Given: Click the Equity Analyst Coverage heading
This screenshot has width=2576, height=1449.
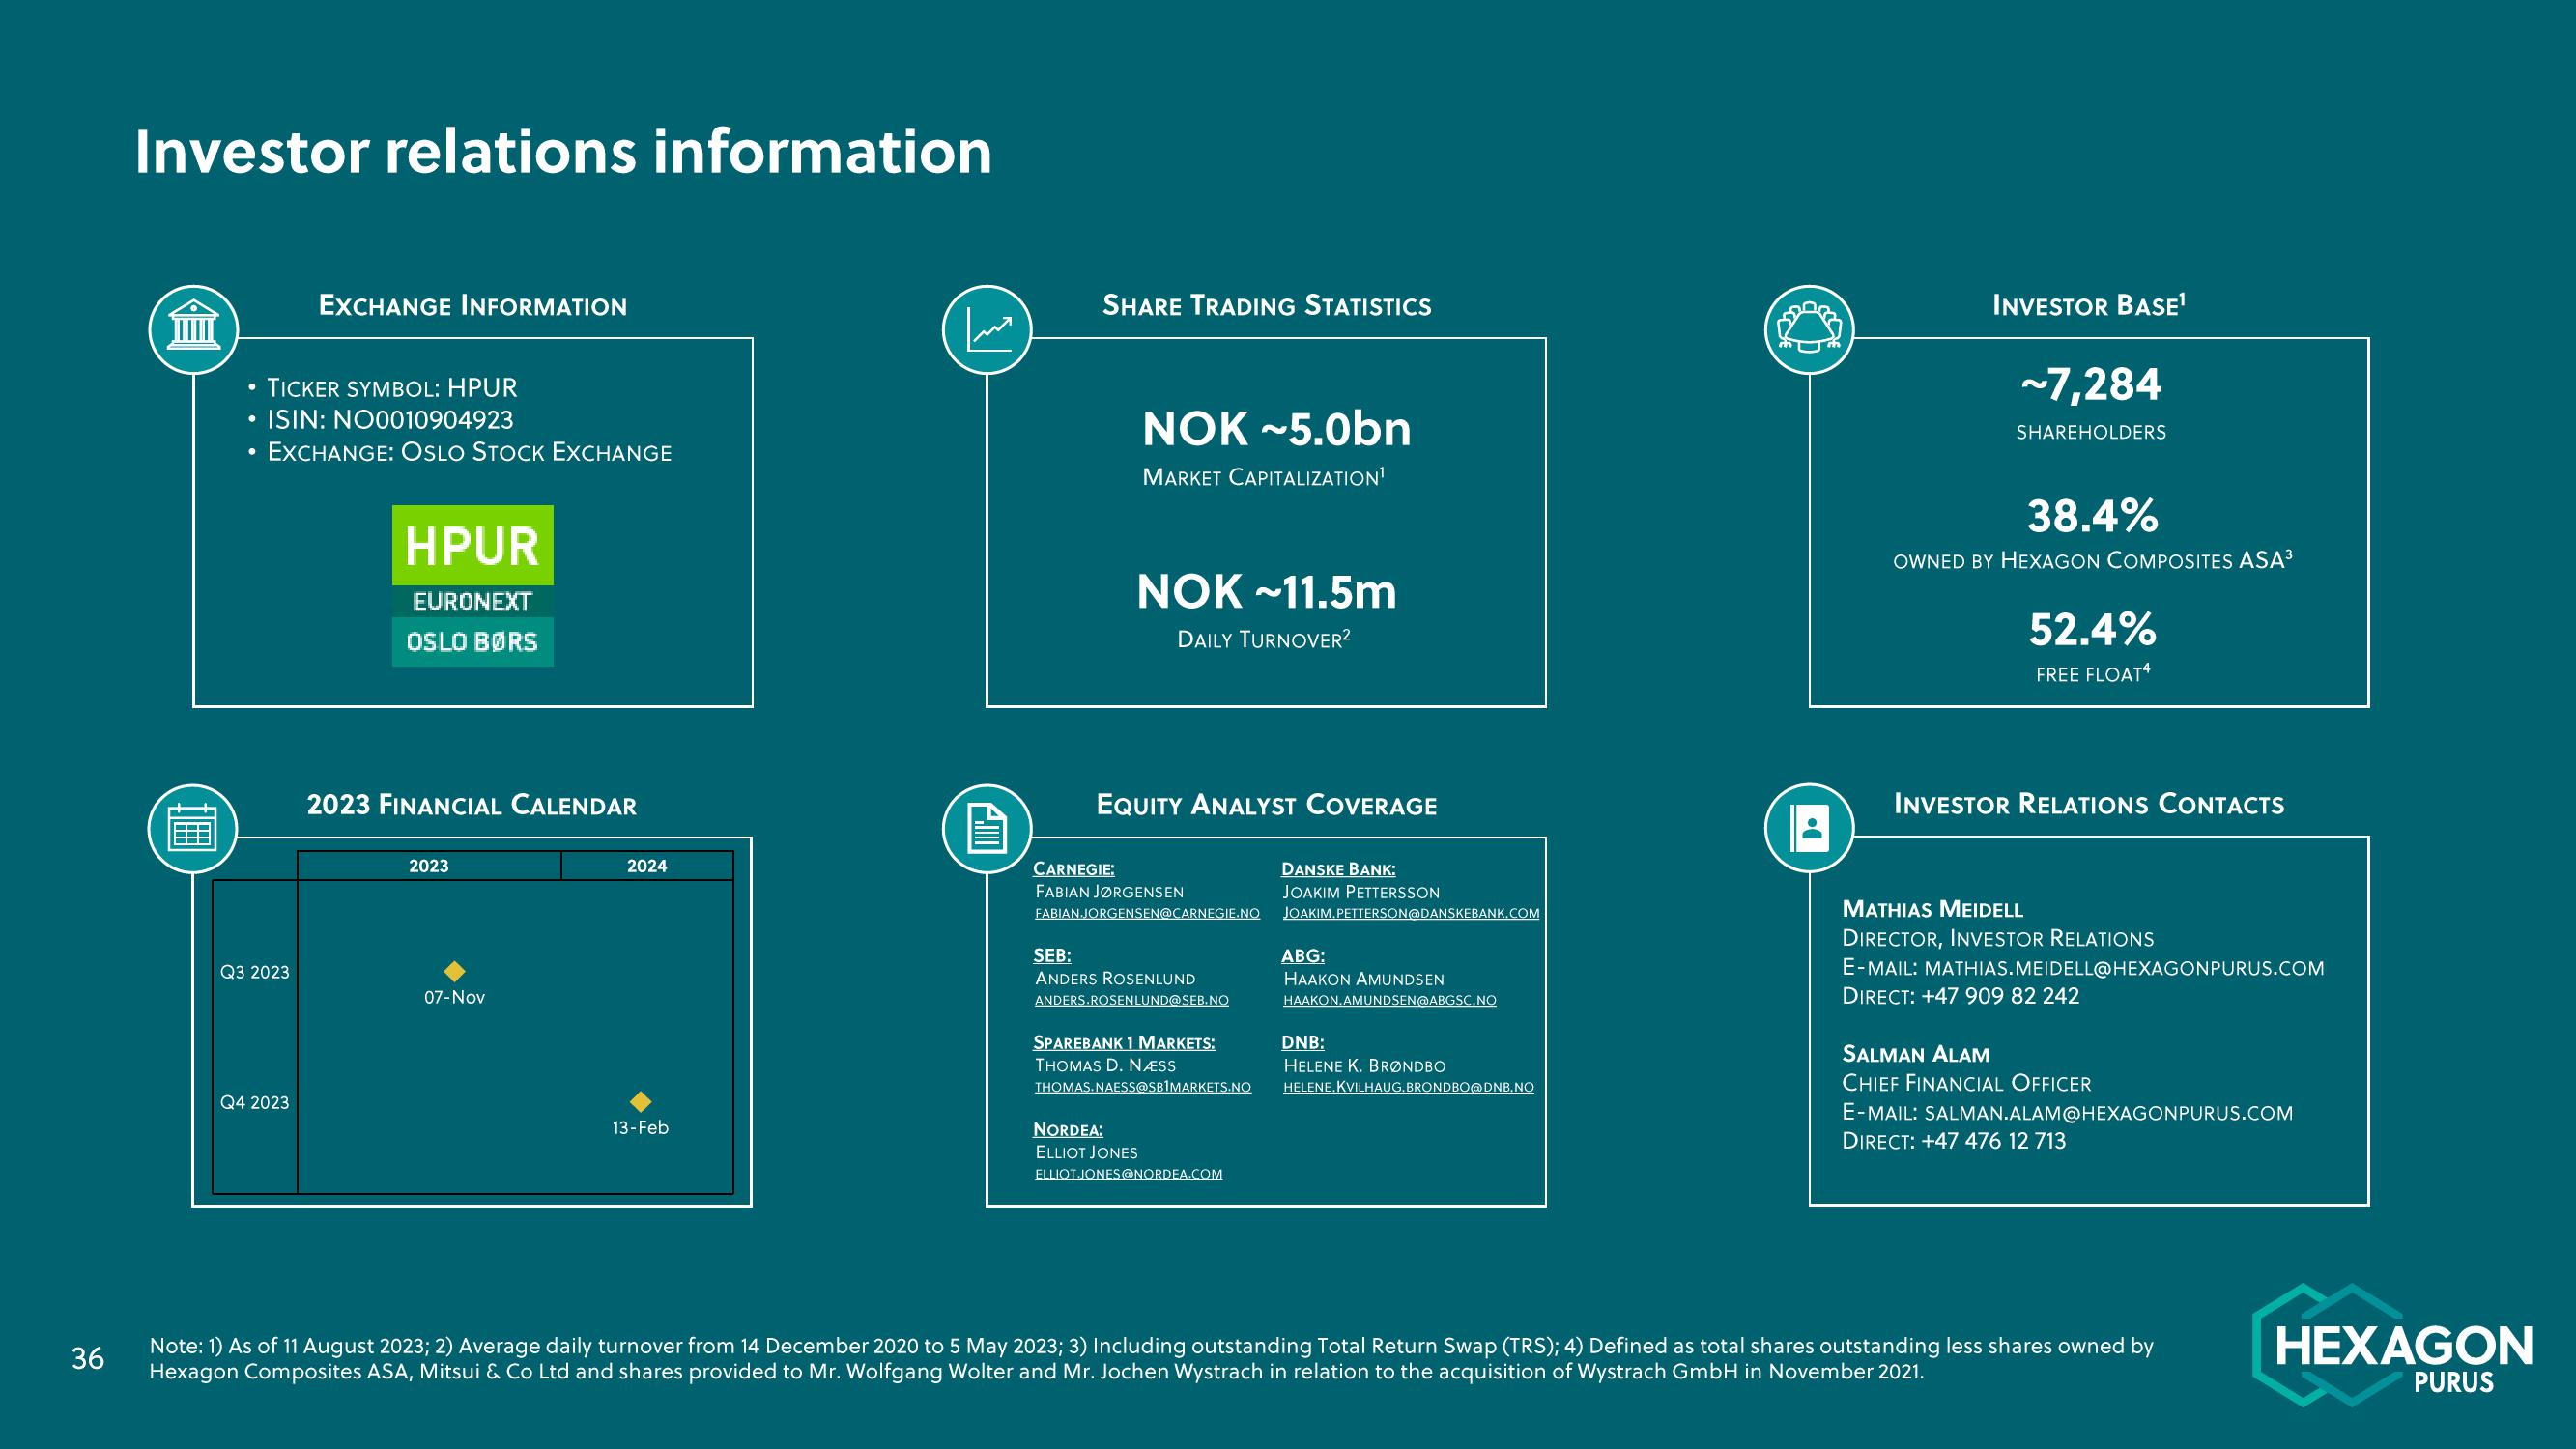Looking at the screenshot, I should click(1267, 805).
